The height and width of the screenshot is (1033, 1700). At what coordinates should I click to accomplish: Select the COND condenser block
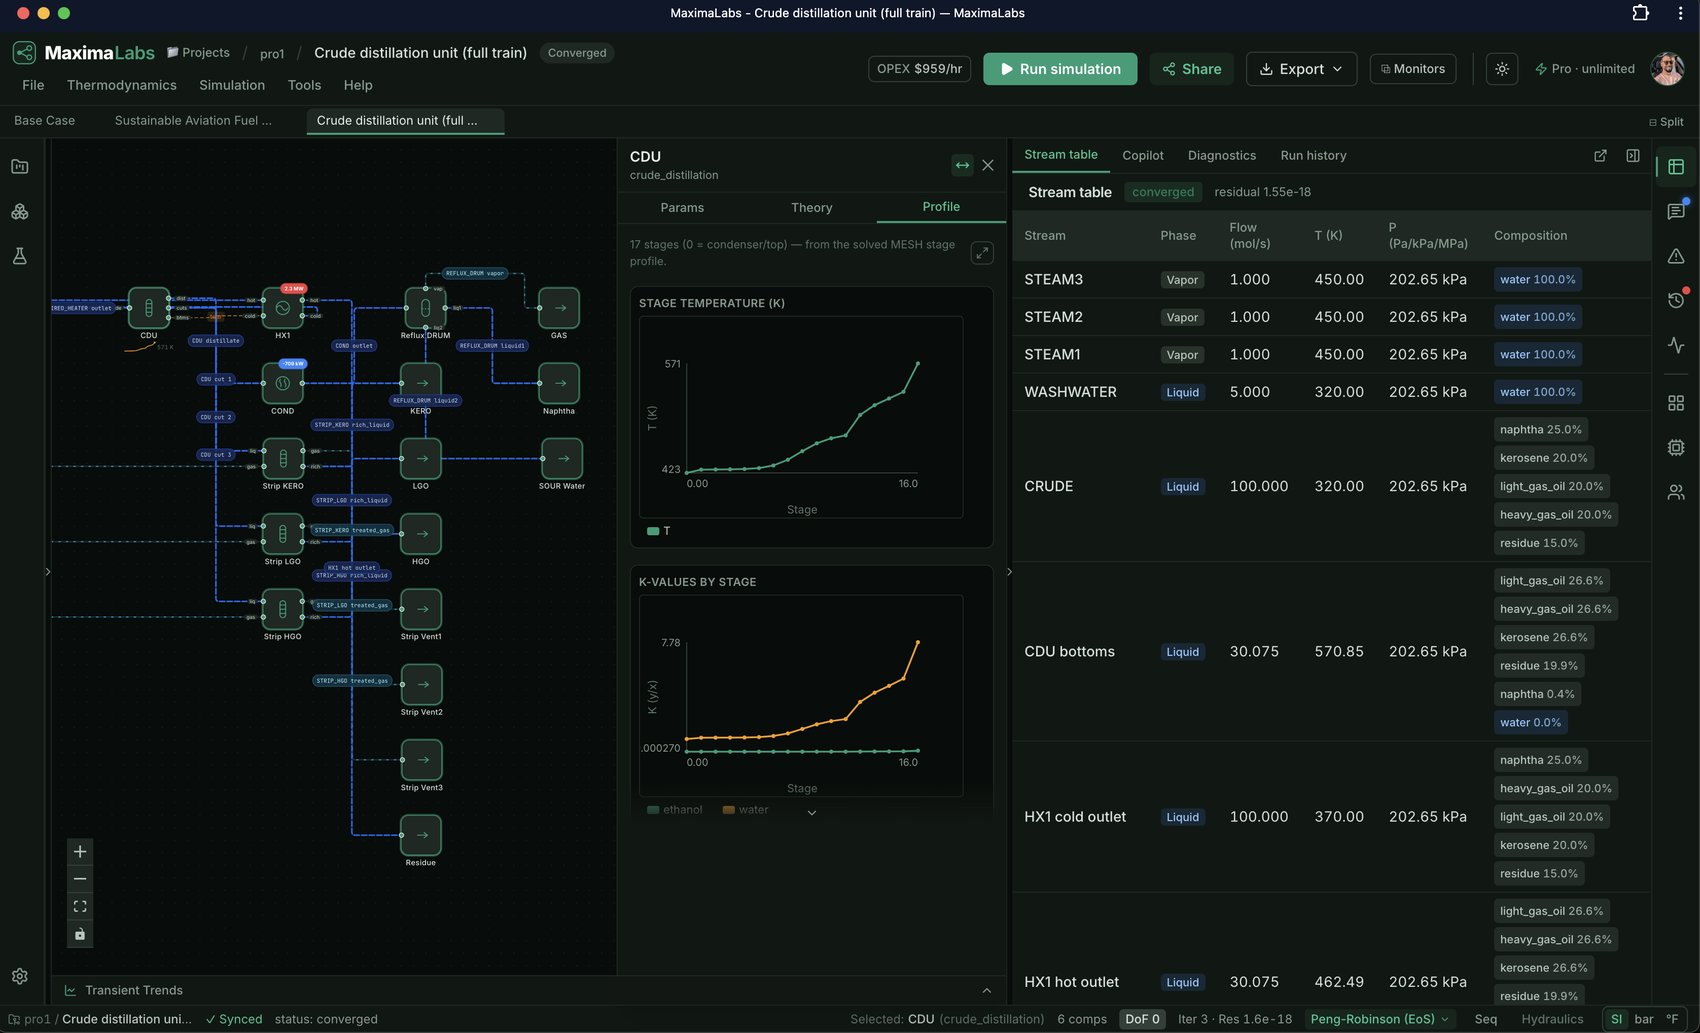click(x=283, y=383)
